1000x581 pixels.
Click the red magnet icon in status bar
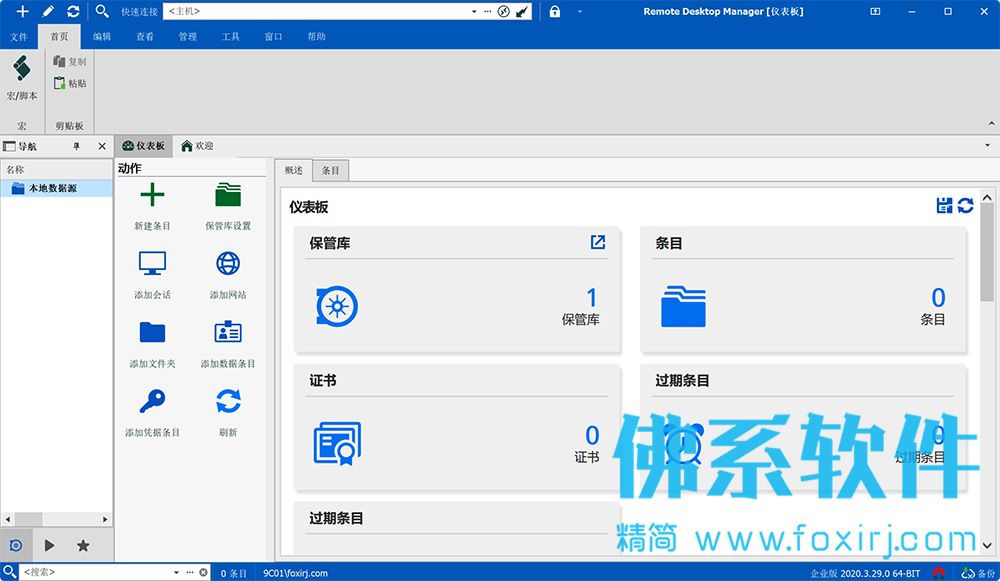(939, 573)
